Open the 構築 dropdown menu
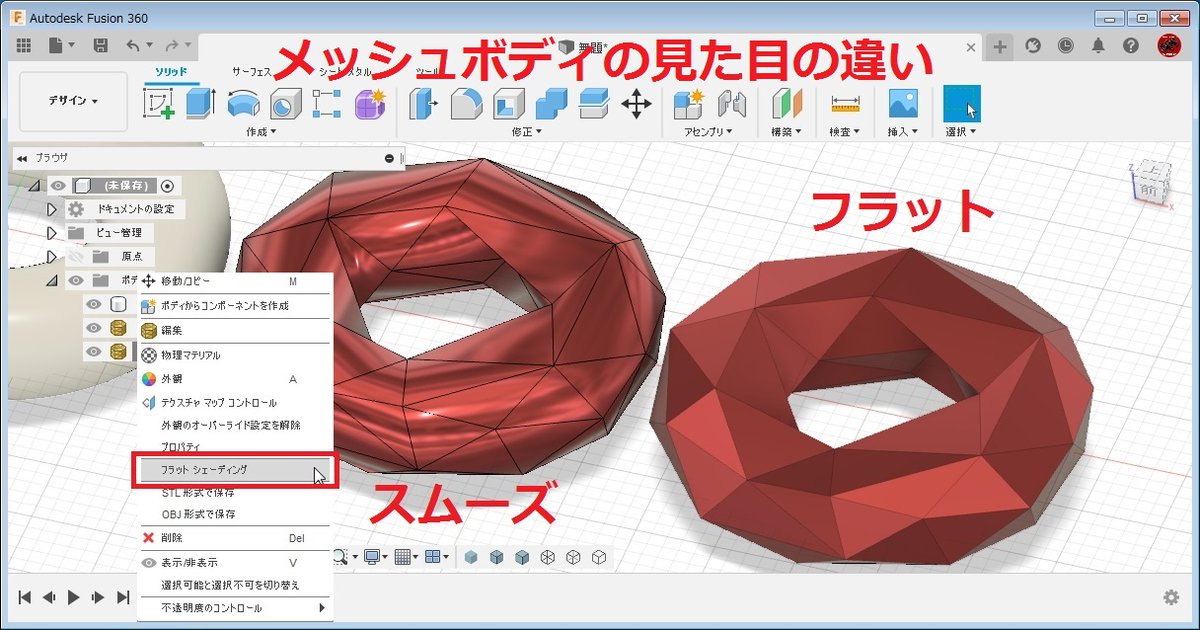The height and width of the screenshot is (630, 1200). pos(787,132)
